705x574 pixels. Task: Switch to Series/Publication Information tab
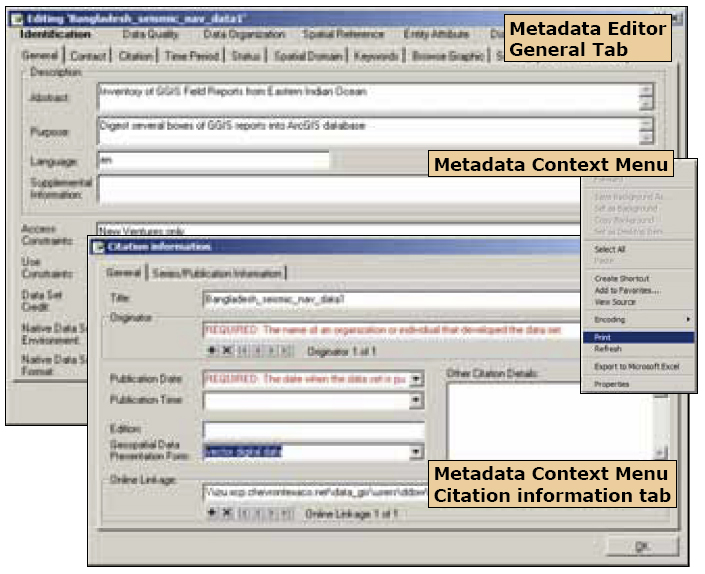click(x=216, y=273)
